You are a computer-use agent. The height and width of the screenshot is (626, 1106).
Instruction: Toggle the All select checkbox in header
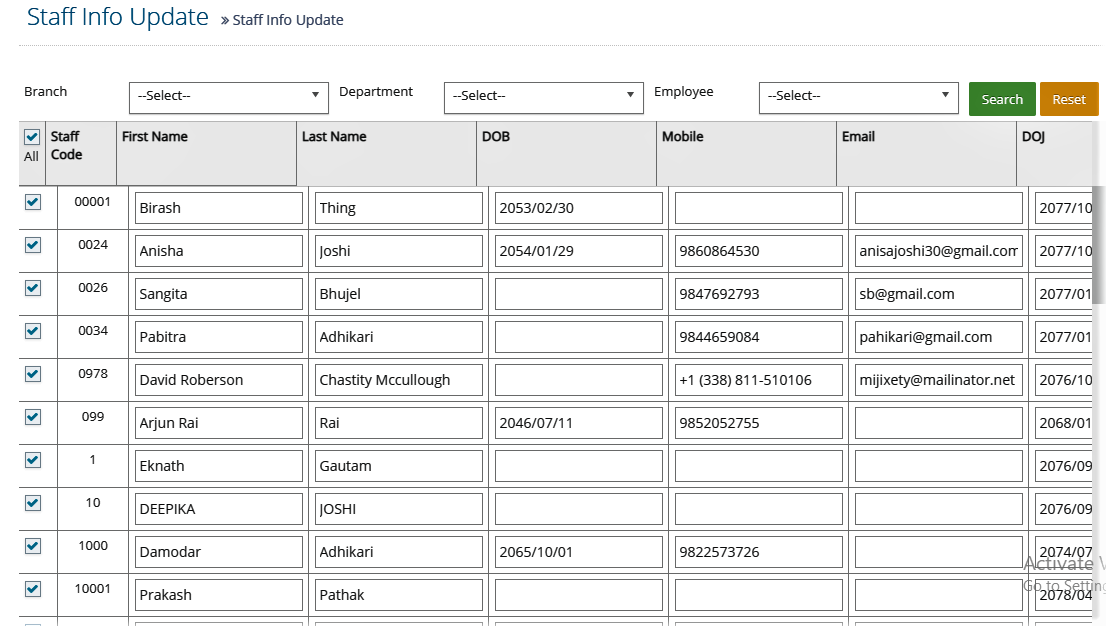32,137
